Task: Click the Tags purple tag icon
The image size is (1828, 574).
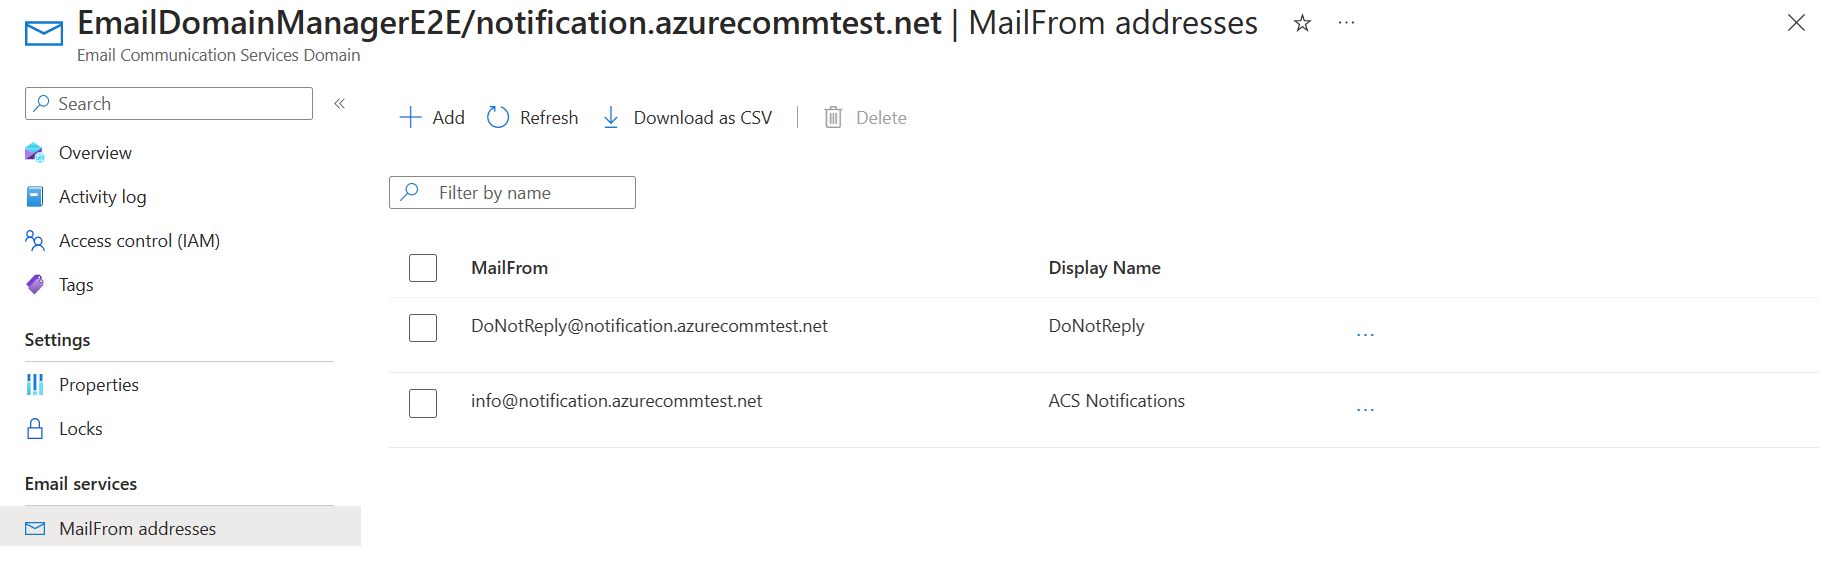Action: click(x=35, y=285)
